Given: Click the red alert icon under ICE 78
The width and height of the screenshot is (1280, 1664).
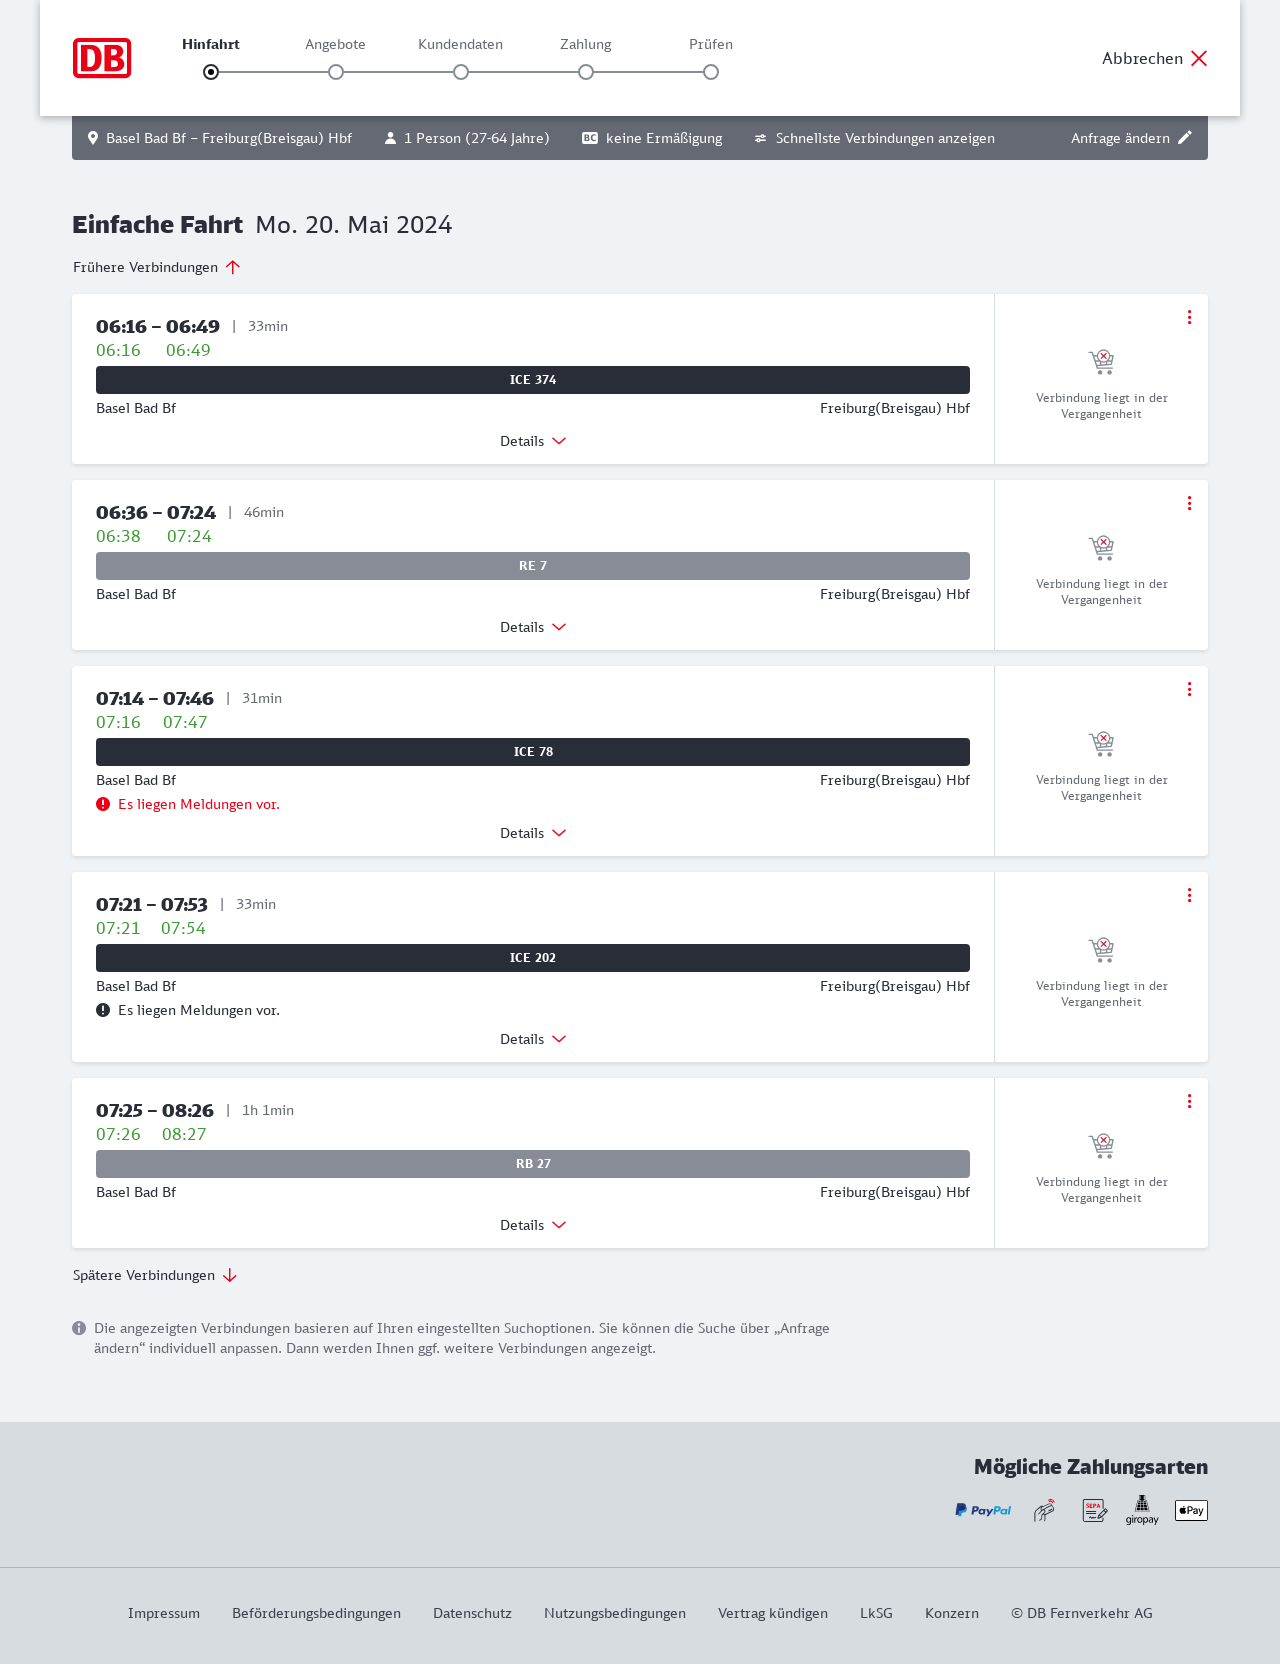Looking at the screenshot, I should (103, 804).
